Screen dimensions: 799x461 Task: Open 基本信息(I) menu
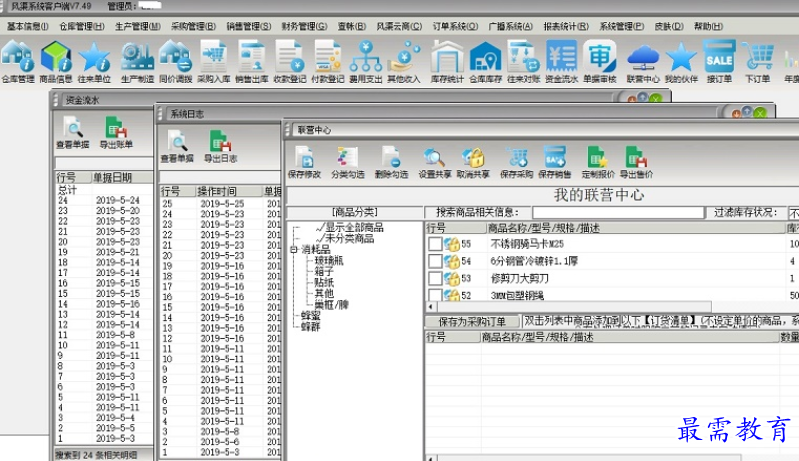coord(28,26)
